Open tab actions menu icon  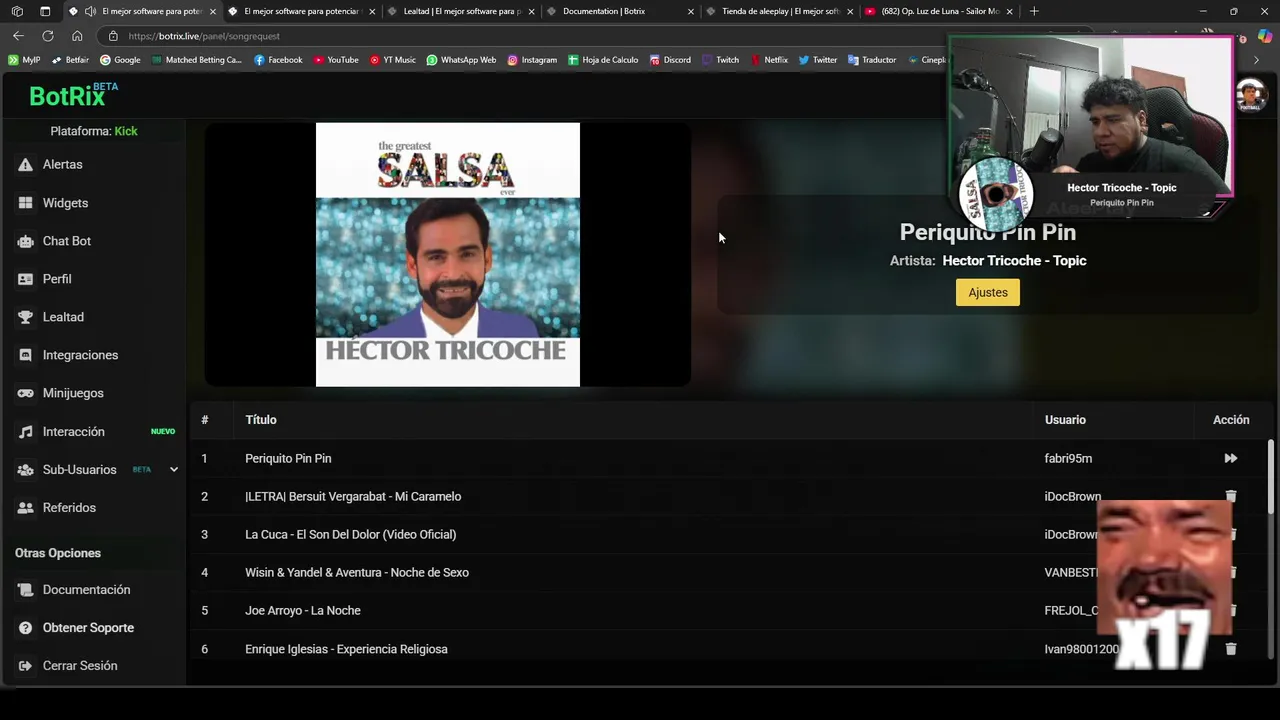45,11
